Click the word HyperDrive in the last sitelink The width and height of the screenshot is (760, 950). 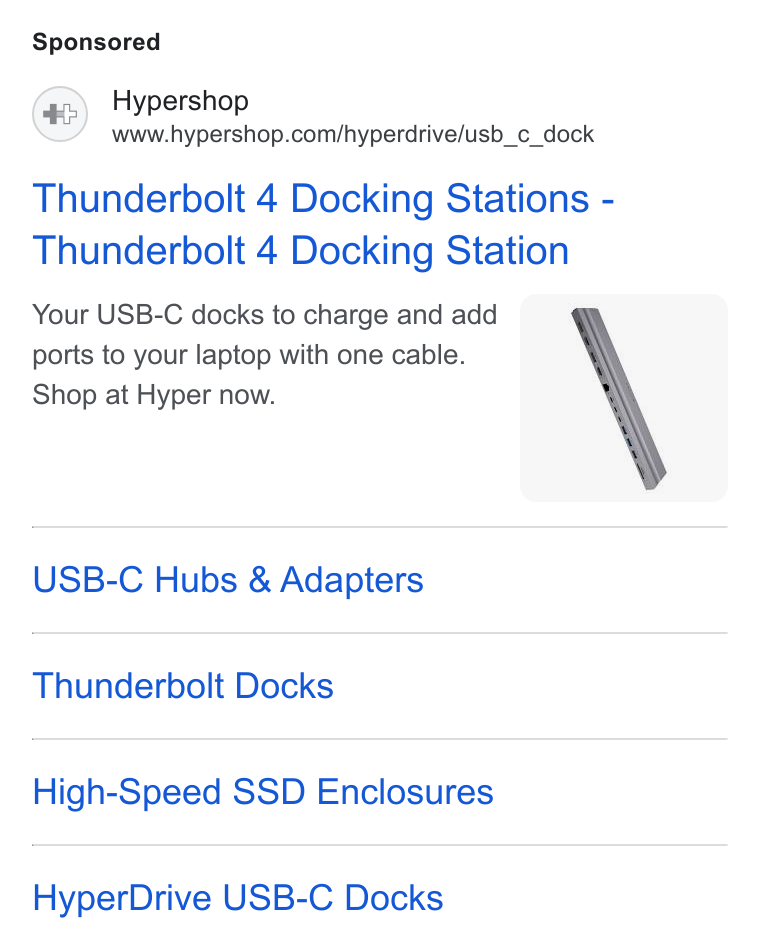pos(122,899)
